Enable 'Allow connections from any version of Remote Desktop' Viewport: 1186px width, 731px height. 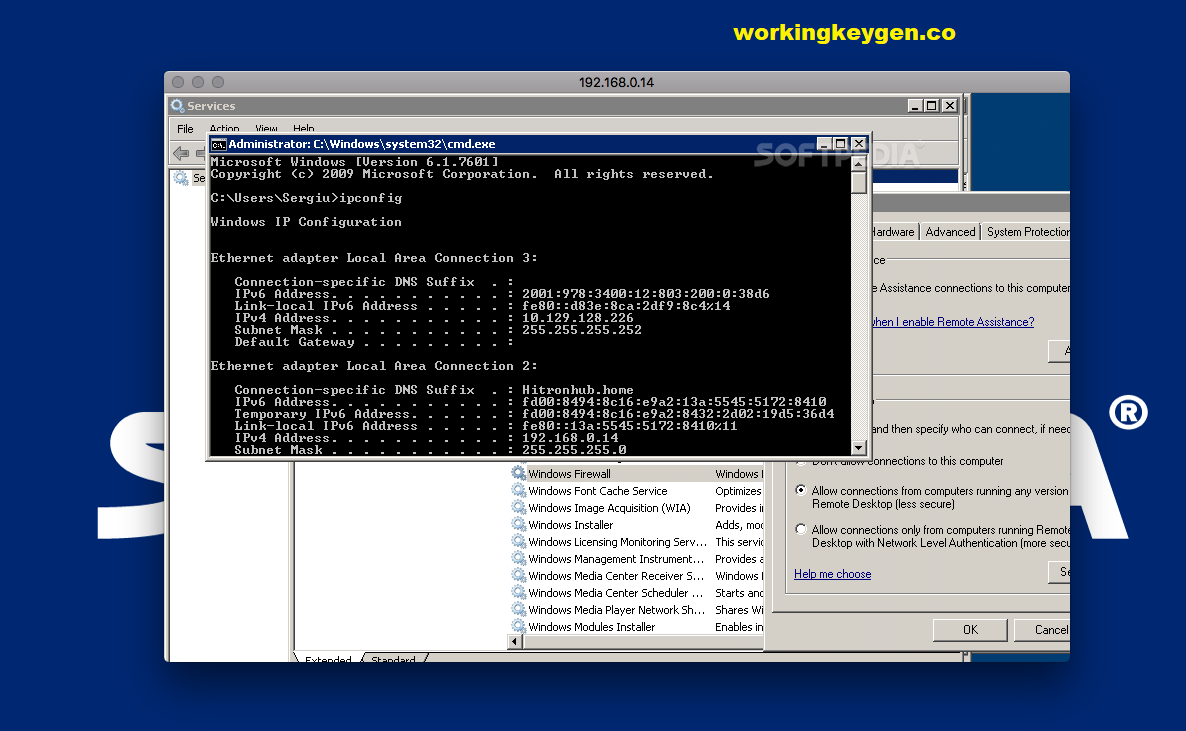(800, 490)
